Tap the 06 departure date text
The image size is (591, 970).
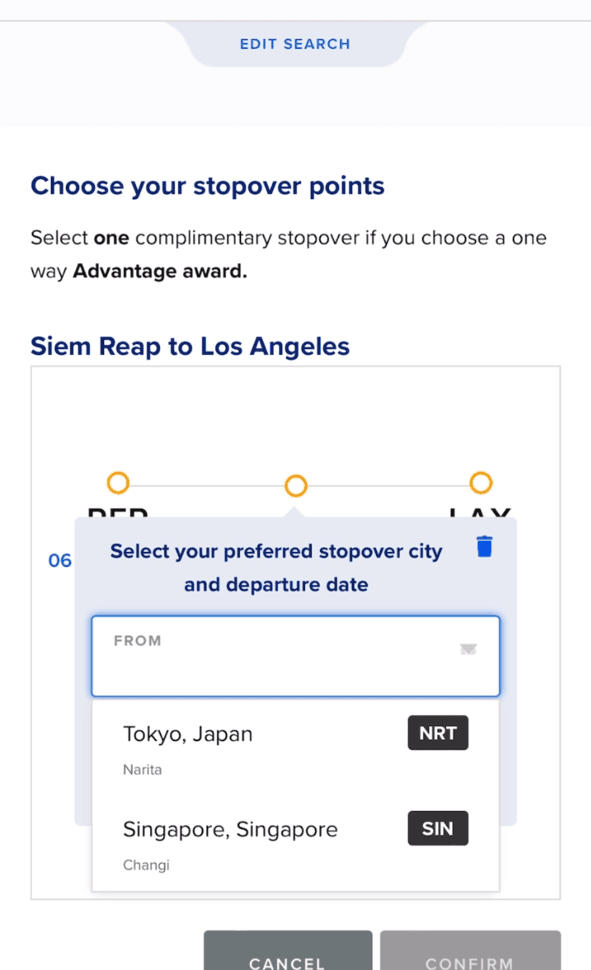(x=60, y=560)
